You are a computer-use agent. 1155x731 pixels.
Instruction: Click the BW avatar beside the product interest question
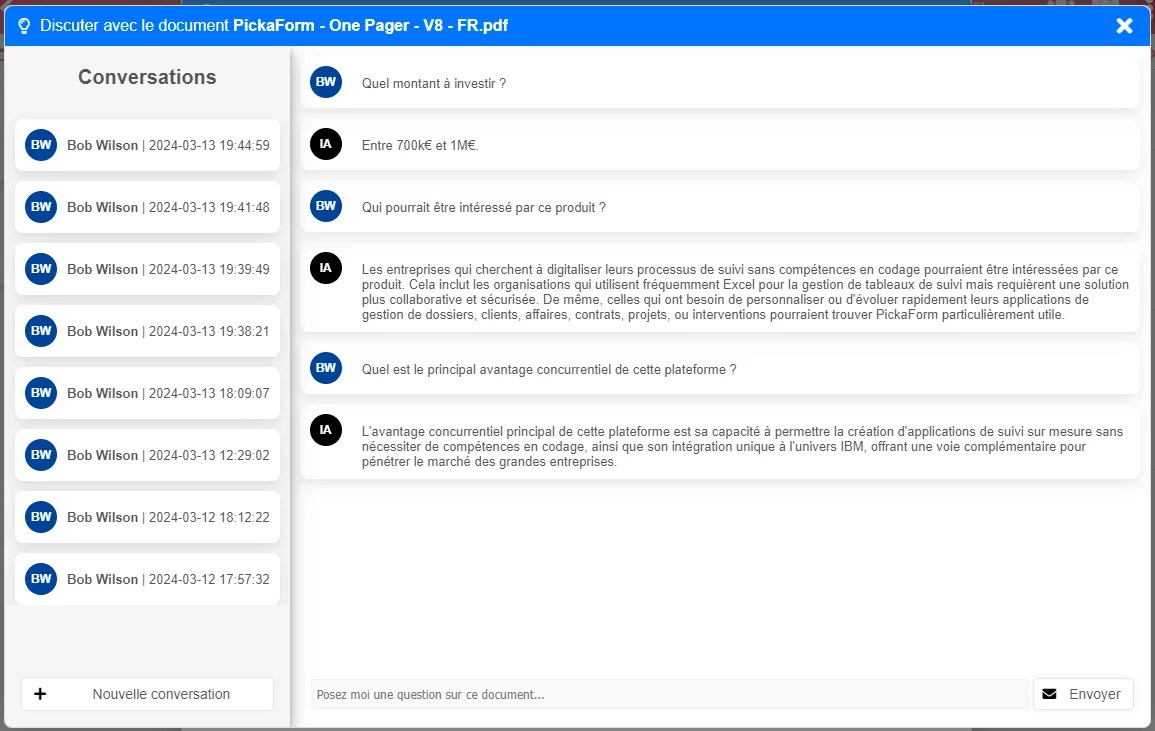click(325, 206)
